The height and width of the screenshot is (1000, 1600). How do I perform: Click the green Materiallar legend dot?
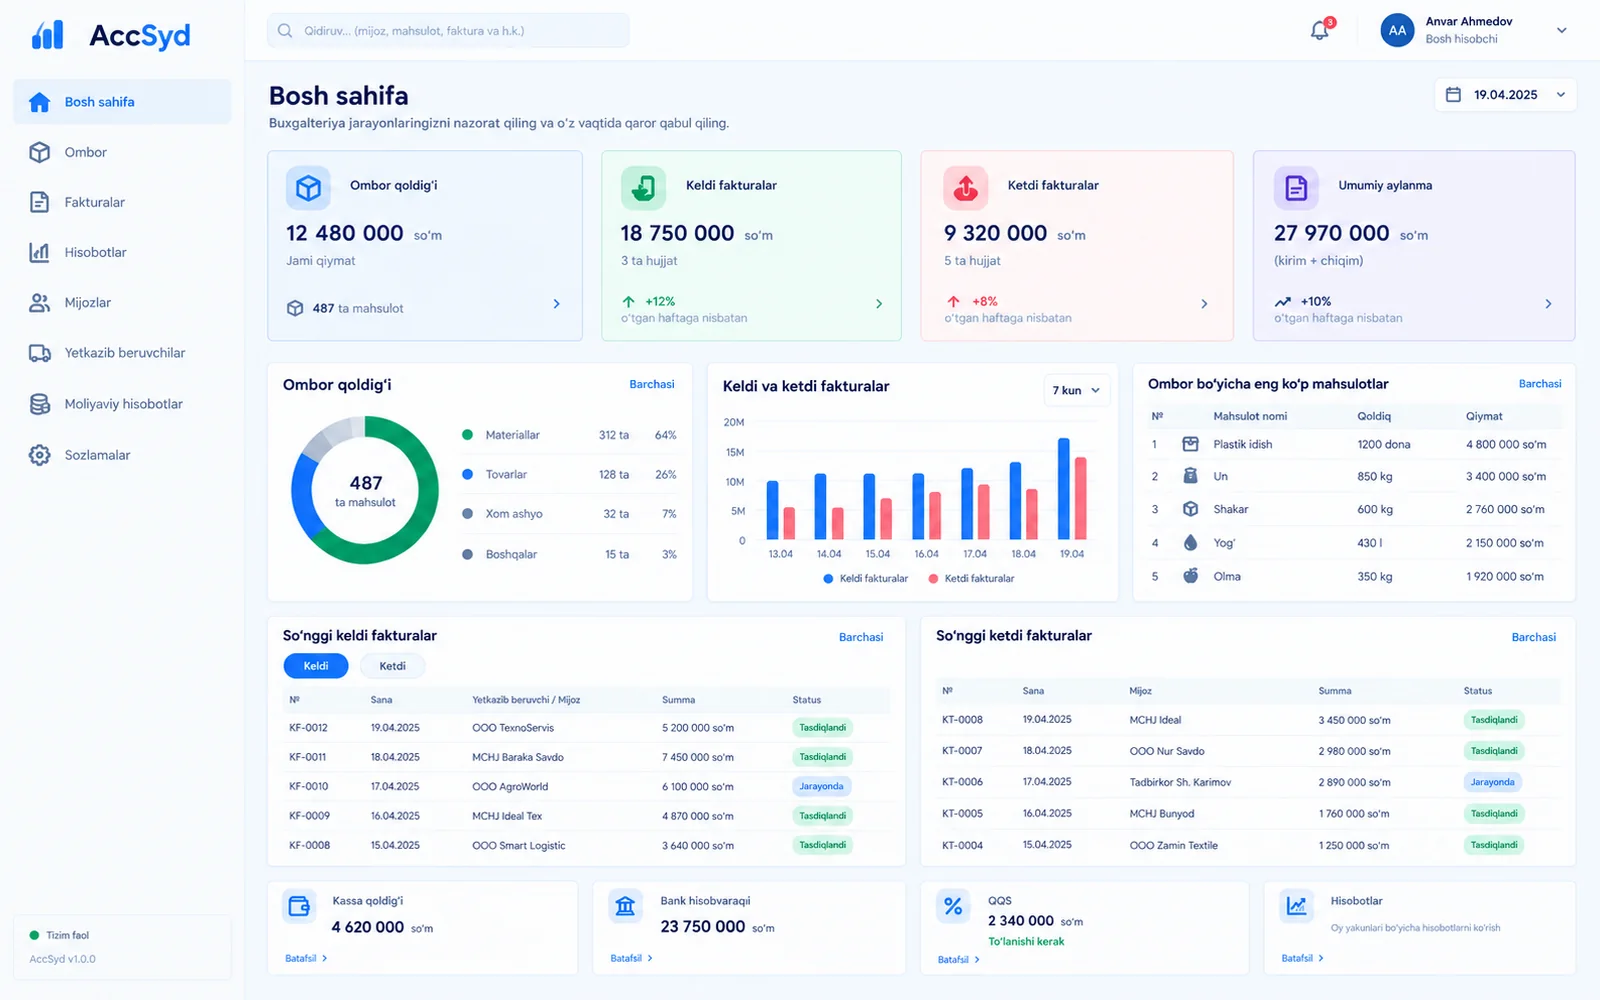467,435
